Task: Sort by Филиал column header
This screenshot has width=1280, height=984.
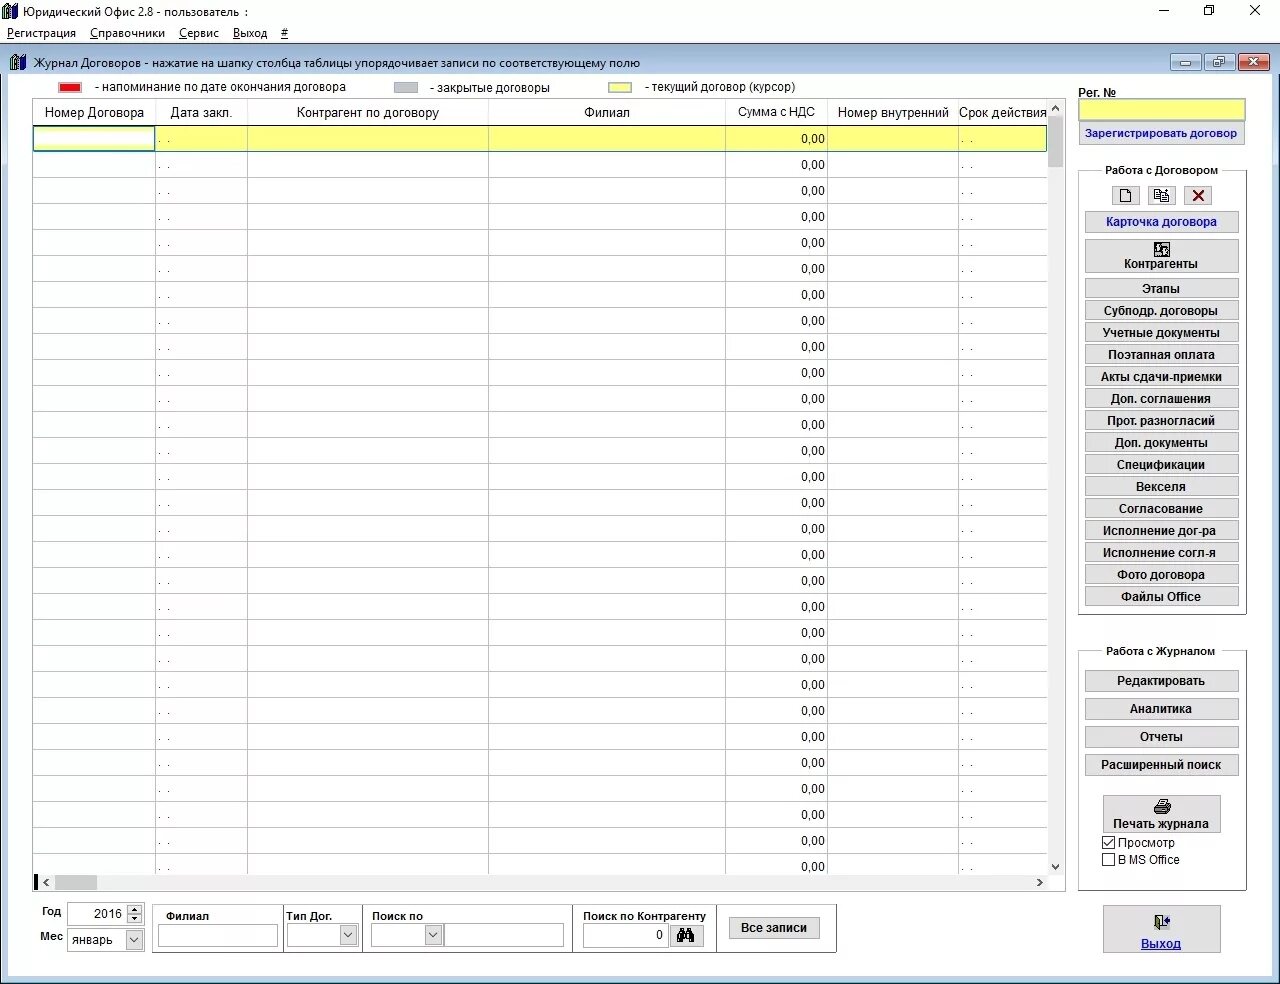Action: coord(607,112)
